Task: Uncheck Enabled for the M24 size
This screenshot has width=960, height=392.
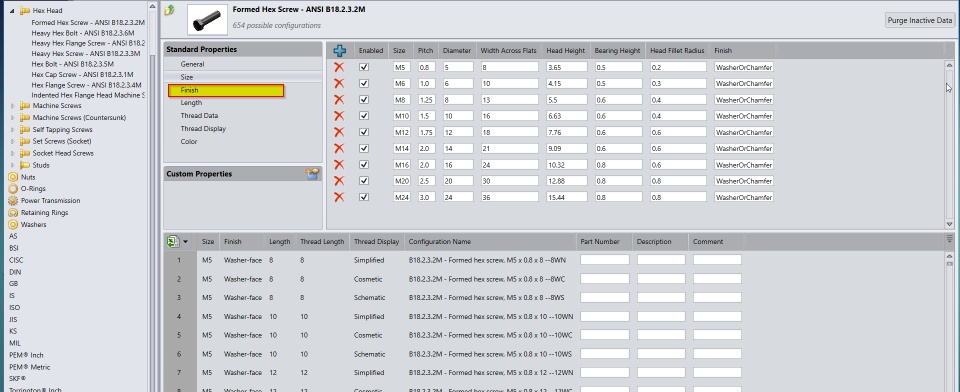Action: tap(364, 197)
